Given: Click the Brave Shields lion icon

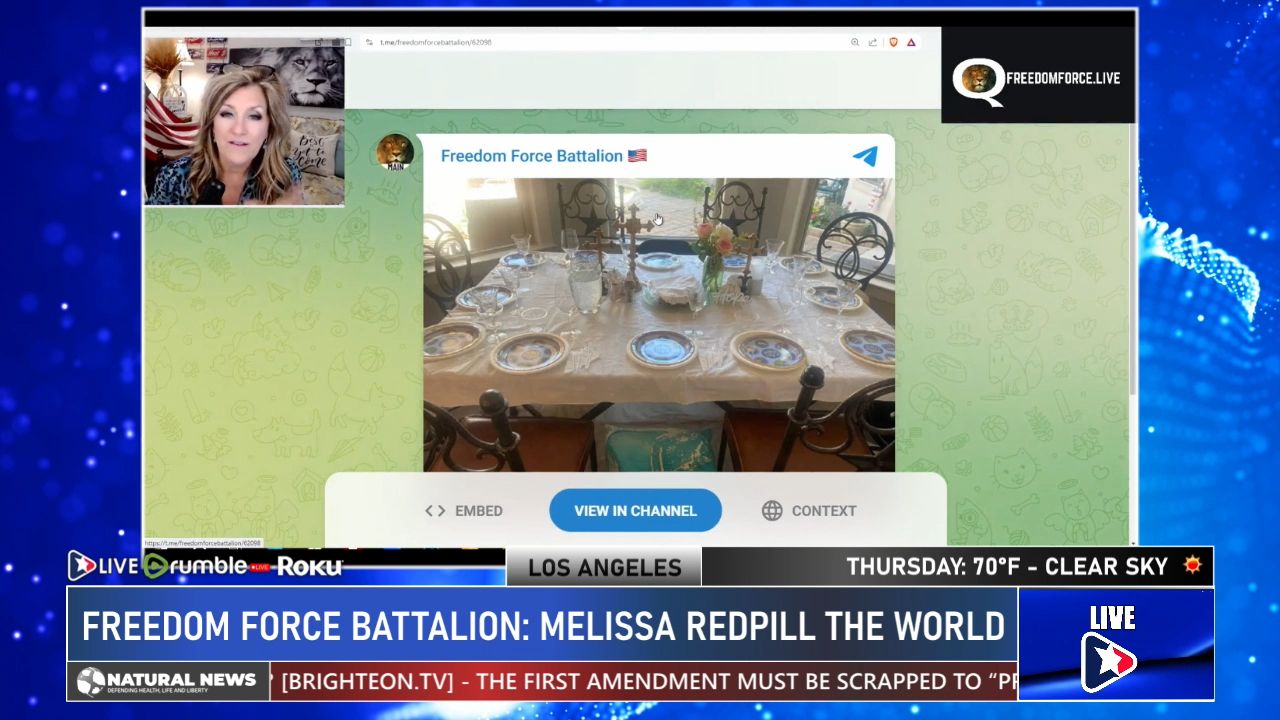Looking at the screenshot, I should click(893, 42).
